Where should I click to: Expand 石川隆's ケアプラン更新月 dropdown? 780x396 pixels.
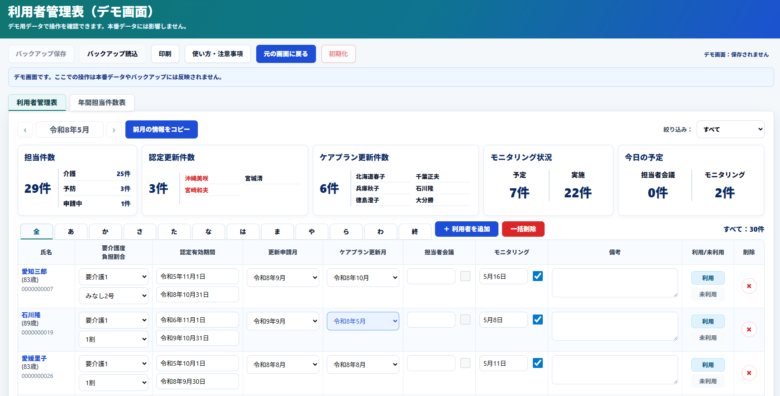(363, 321)
